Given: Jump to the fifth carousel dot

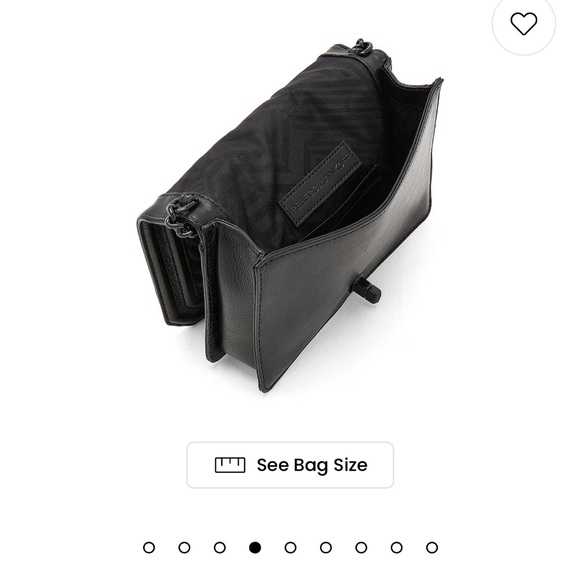Looking at the screenshot, I should point(290,547).
